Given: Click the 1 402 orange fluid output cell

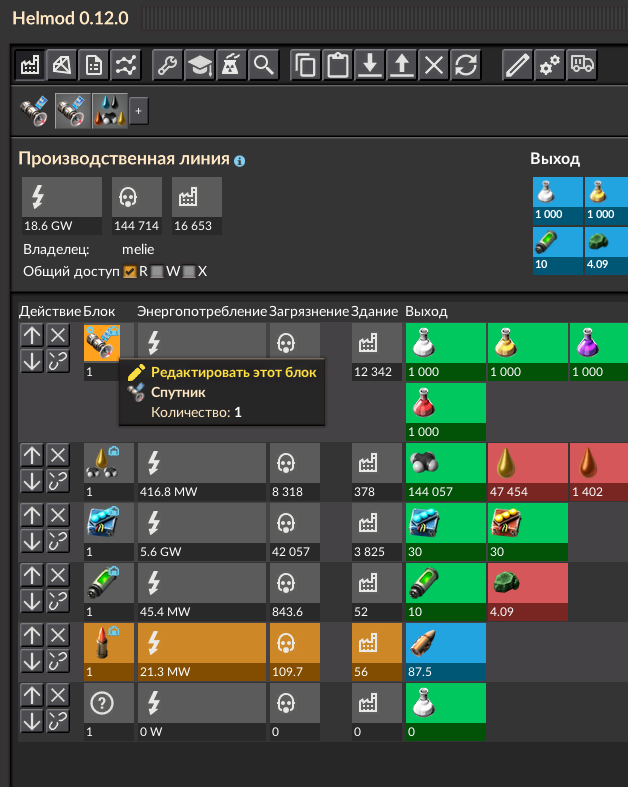Looking at the screenshot, I should pyautogui.click(x=598, y=471).
